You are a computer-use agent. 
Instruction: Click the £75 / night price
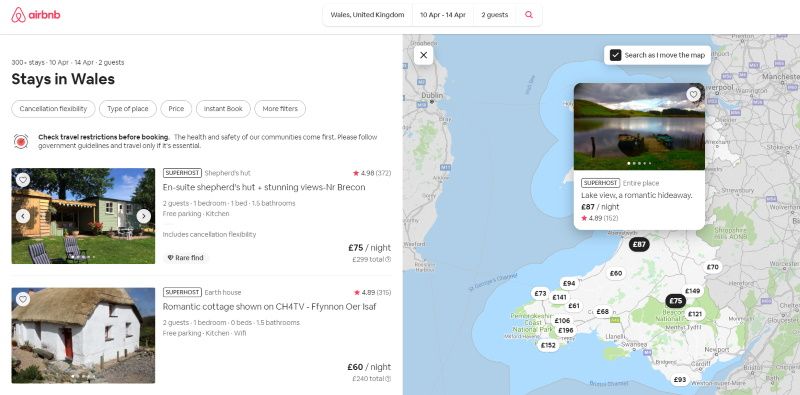[x=369, y=248]
